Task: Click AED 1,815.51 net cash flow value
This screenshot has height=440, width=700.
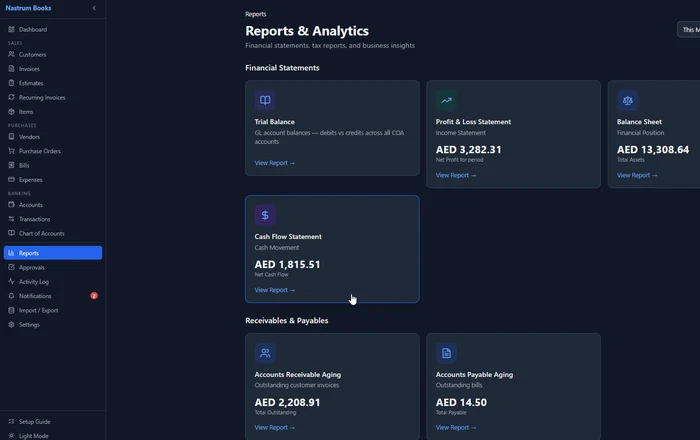Action: (x=288, y=265)
